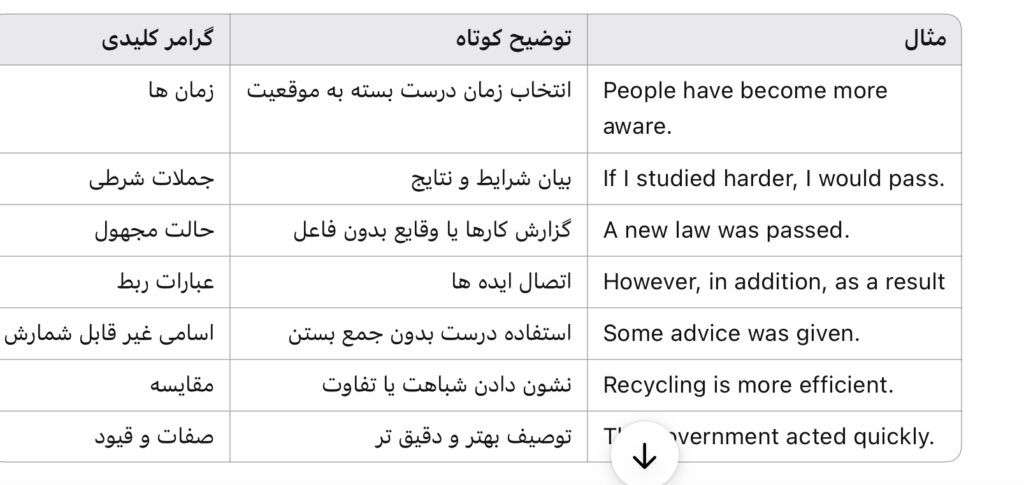Viewport: 1024px width, 485px height.
Task: Select the "People have become more aware." cell
Action: [x=745, y=108]
